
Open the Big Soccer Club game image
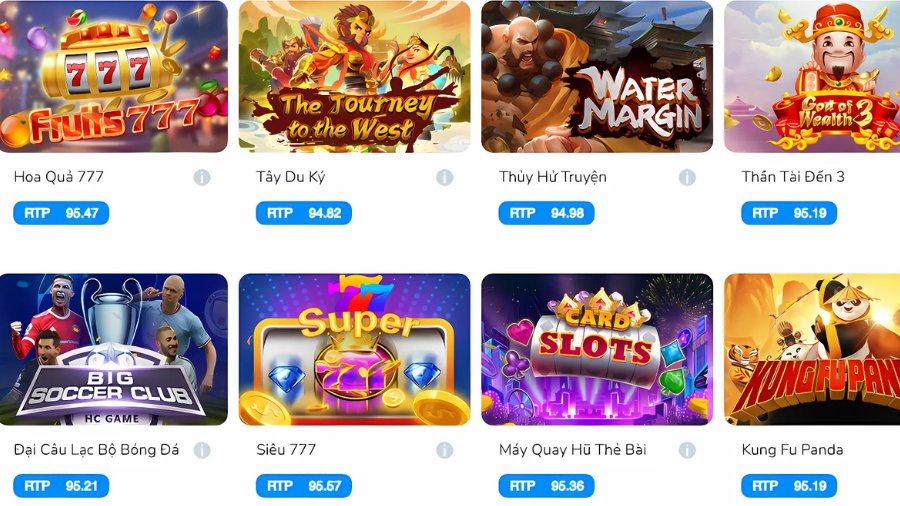(114, 349)
